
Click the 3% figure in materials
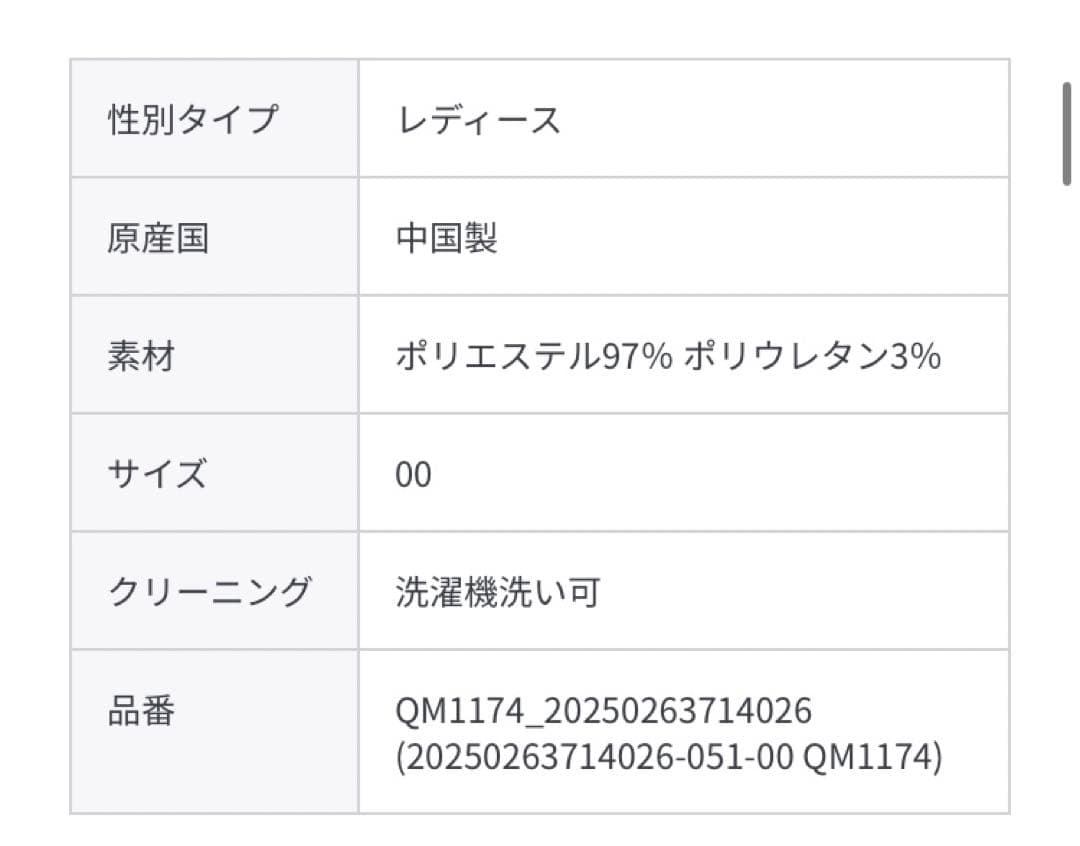tap(915, 357)
